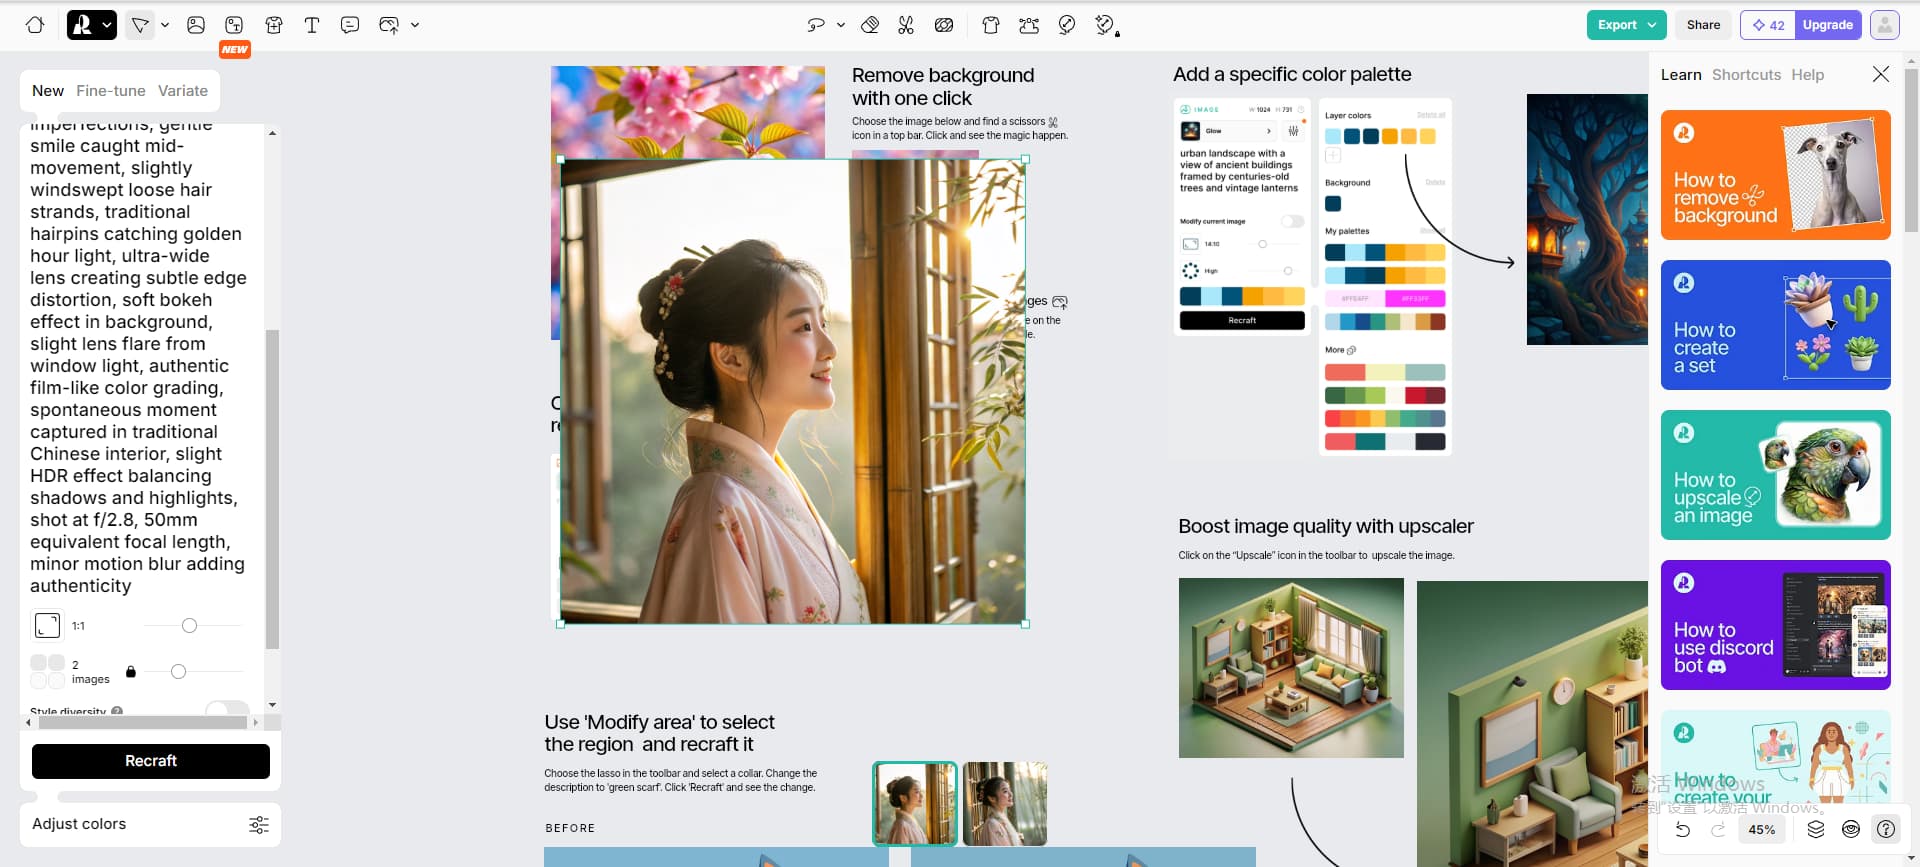Viewport: 1920px width, 867px height.
Task: Expand the lasso tool options chevron
Action: [x=840, y=25]
